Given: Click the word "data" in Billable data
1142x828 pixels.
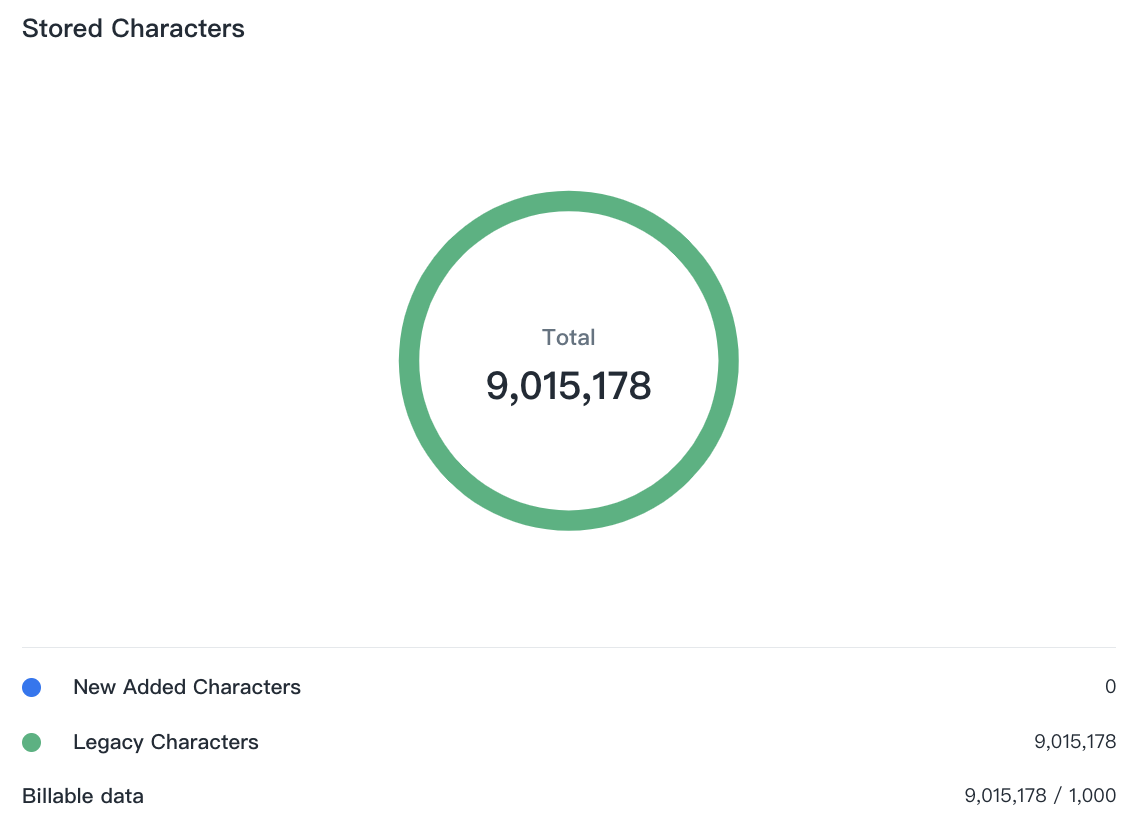Looking at the screenshot, I should tap(122, 797).
